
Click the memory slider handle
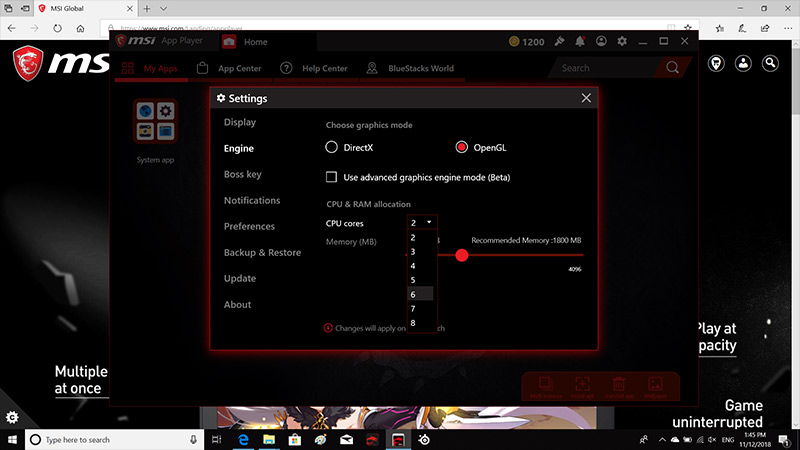[462, 255]
